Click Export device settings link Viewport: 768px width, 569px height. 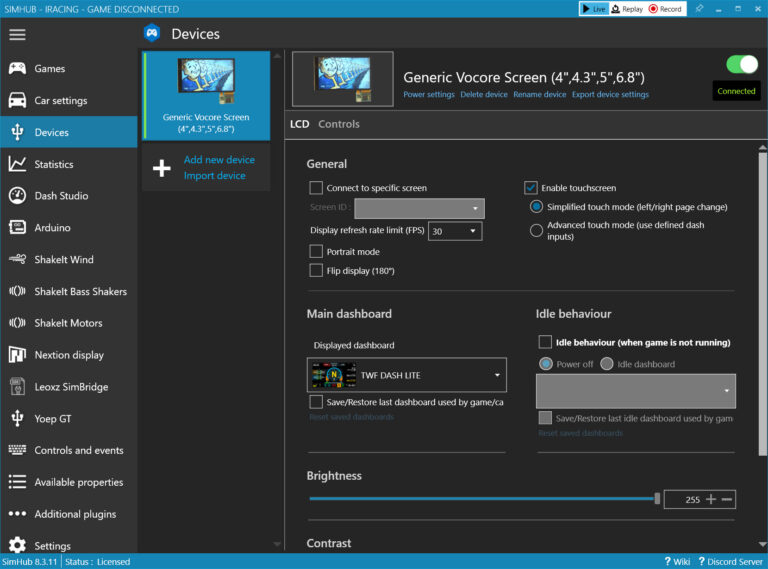[610, 95]
